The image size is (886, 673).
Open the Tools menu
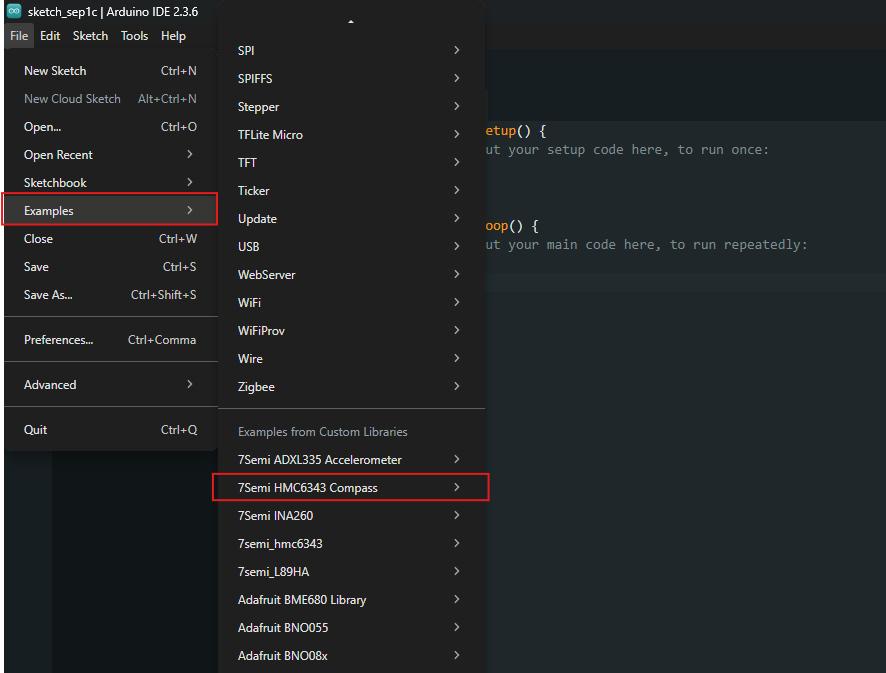pyautogui.click(x=134, y=36)
